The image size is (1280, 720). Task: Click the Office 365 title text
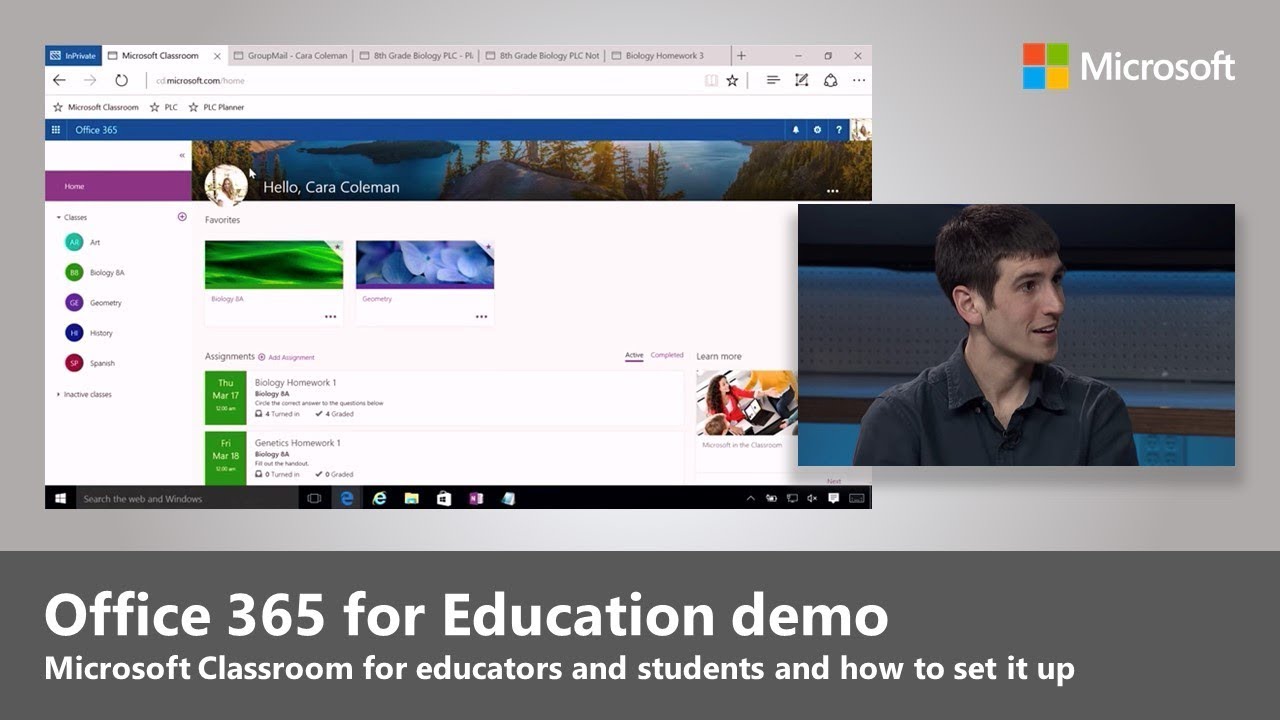[x=96, y=130]
